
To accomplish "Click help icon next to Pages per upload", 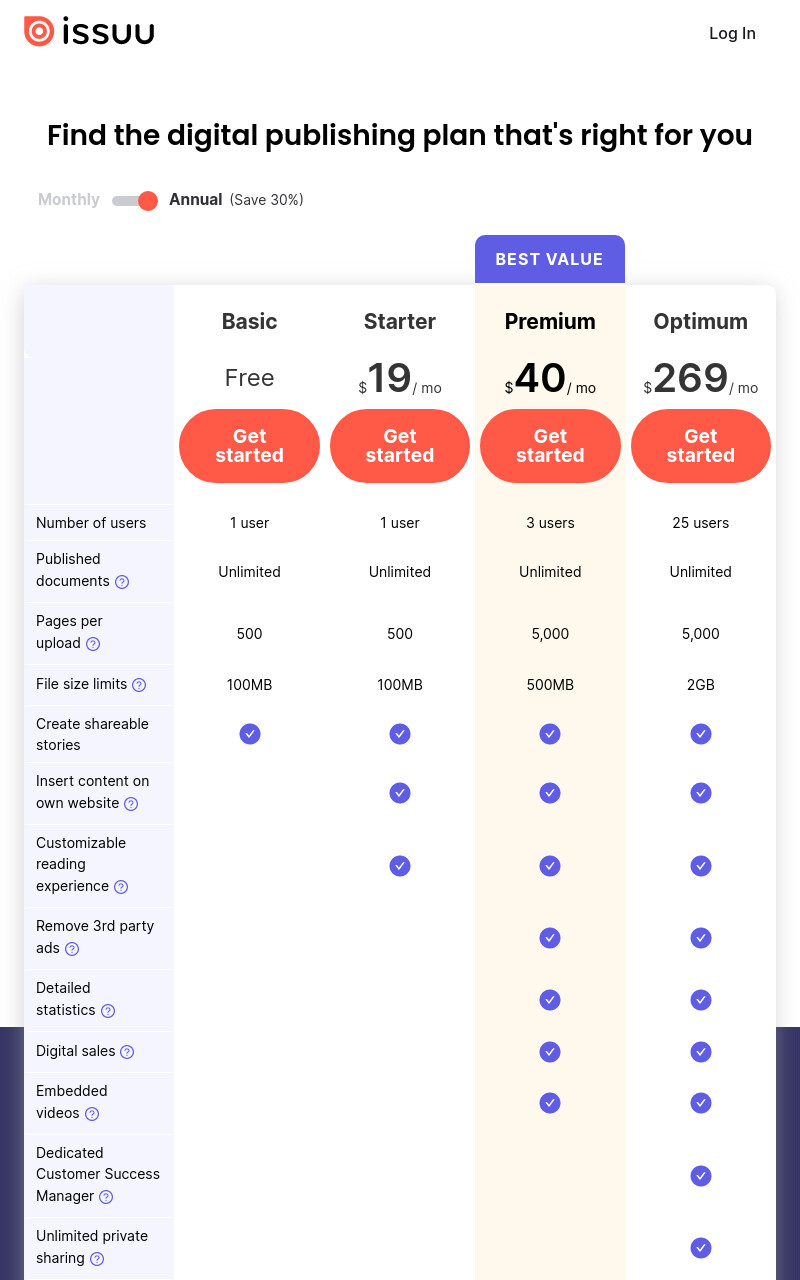I will 93,644.
